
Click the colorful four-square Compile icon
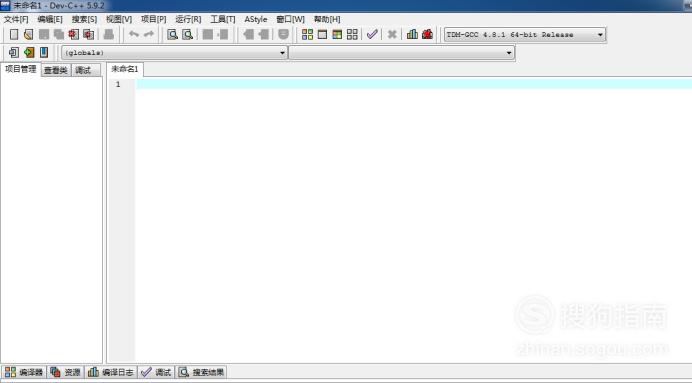[x=307, y=34]
